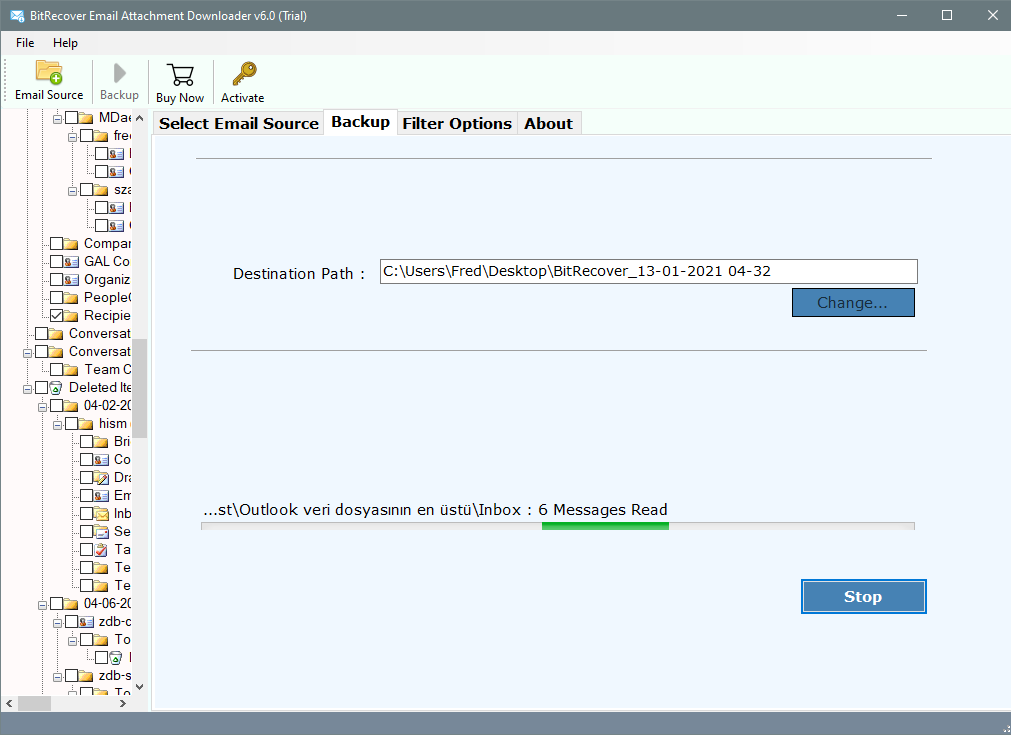Click the Backup play arrow icon
The width and height of the screenshot is (1011, 735).
pos(119,73)
